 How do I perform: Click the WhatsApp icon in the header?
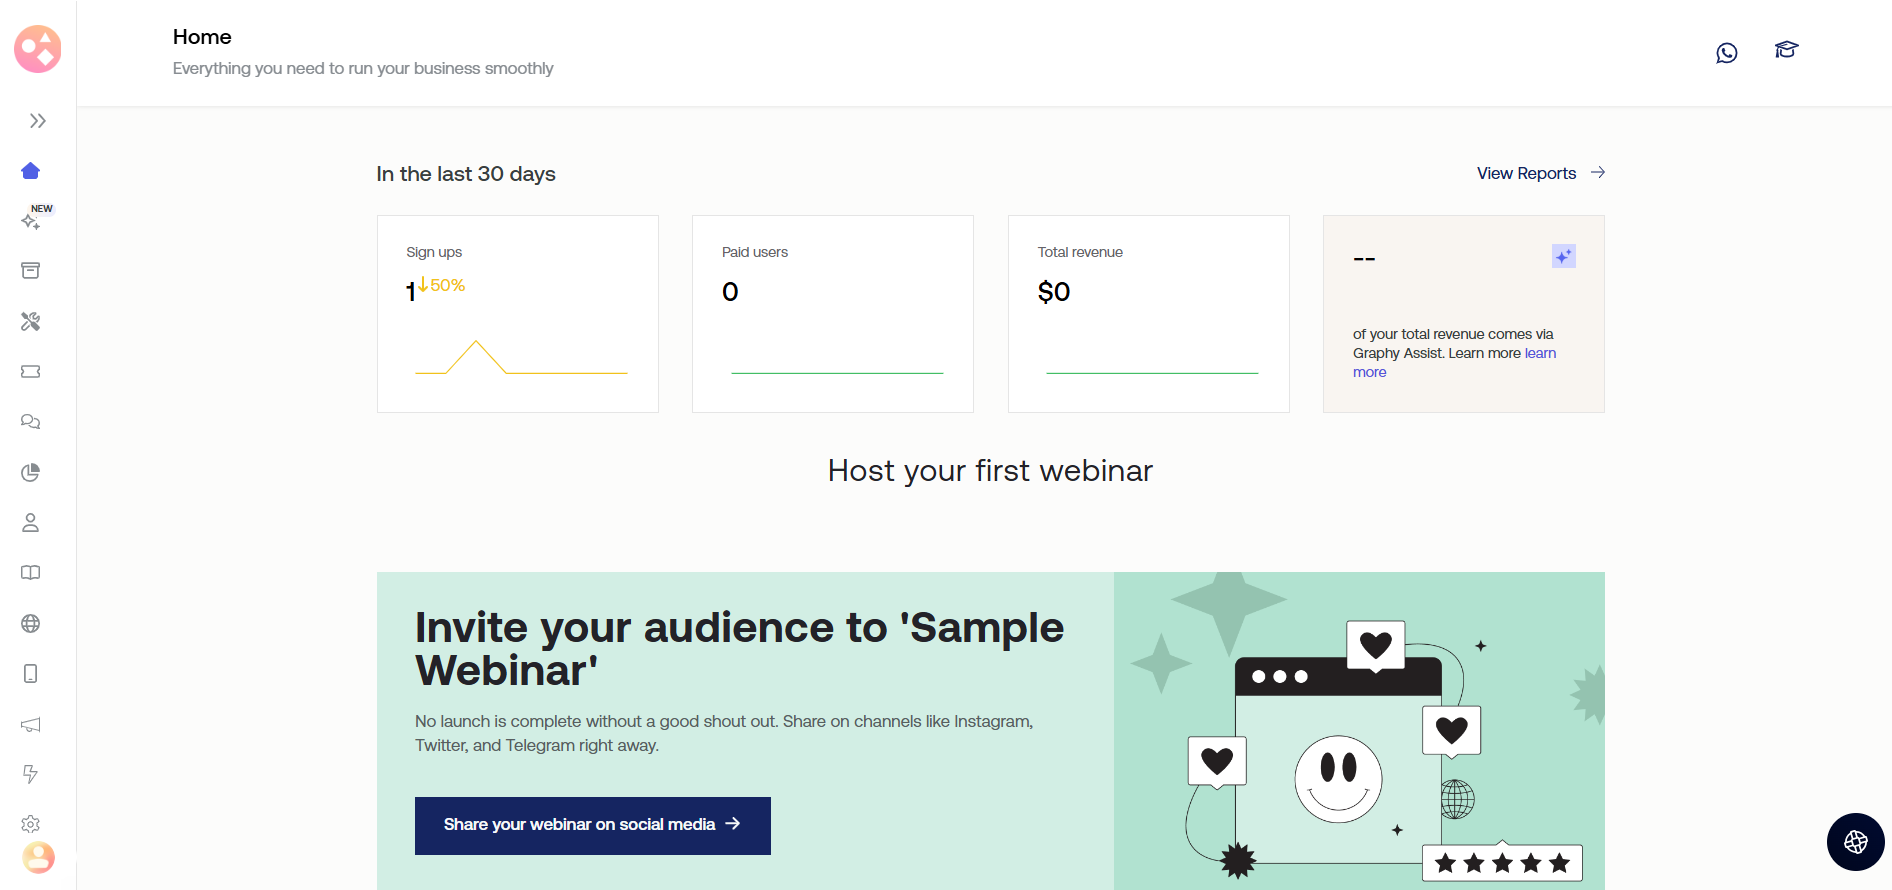click(1726, 53)
